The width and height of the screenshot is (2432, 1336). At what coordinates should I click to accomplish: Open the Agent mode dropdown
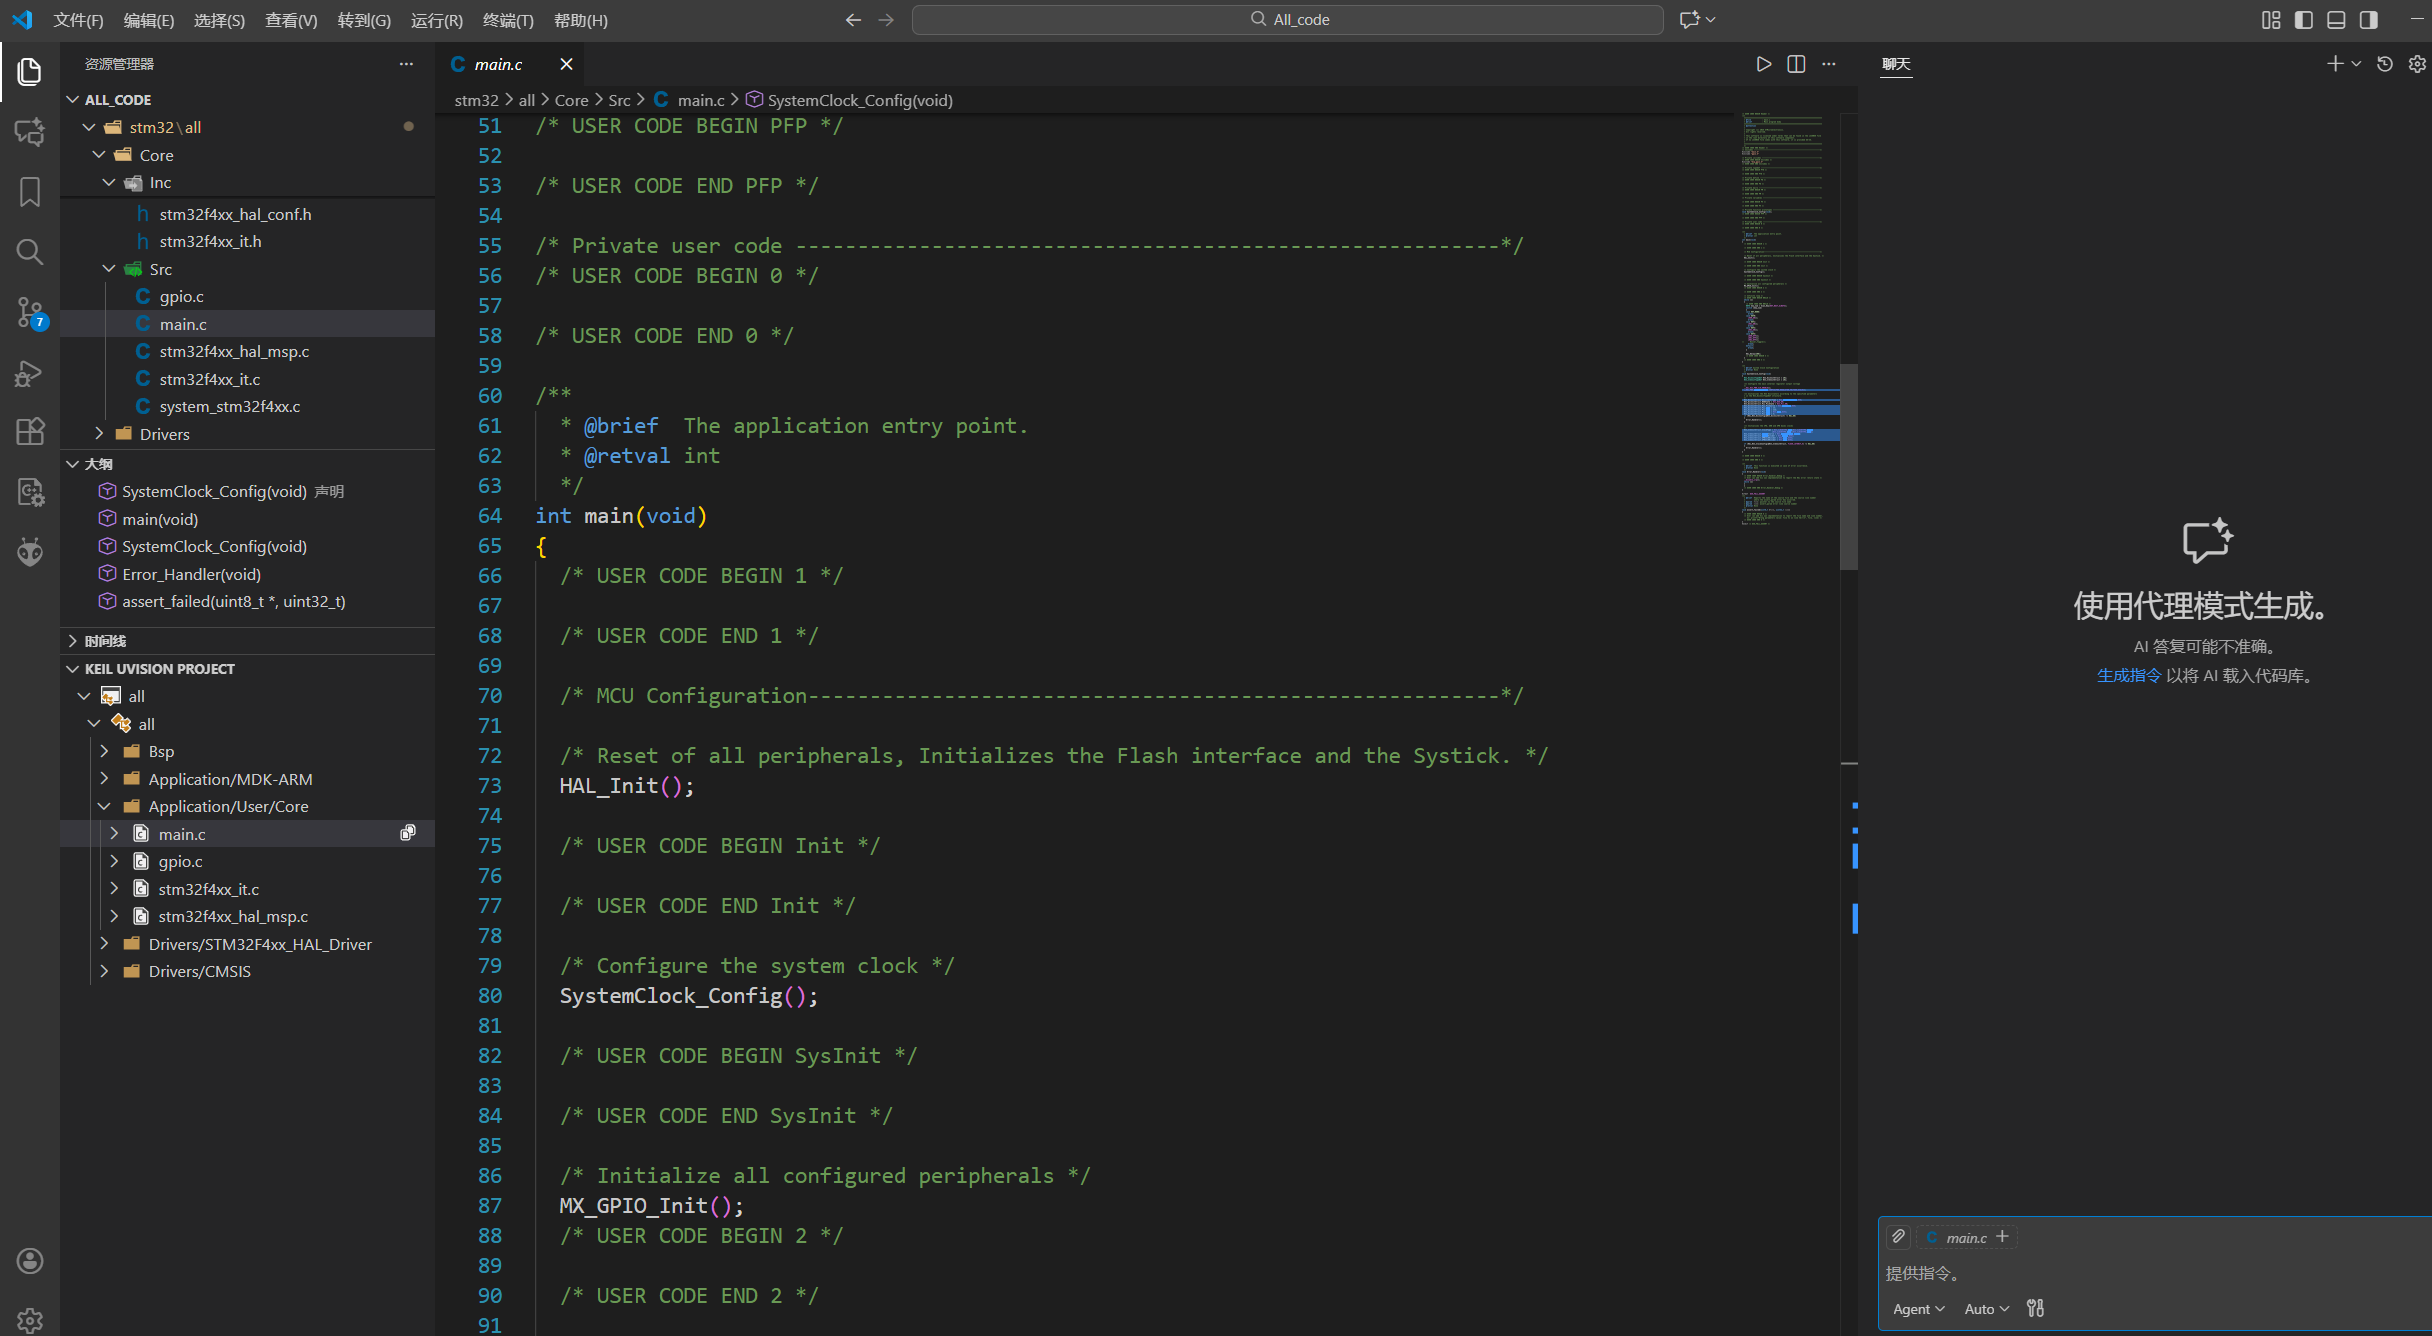[x=1918, y=1309]
